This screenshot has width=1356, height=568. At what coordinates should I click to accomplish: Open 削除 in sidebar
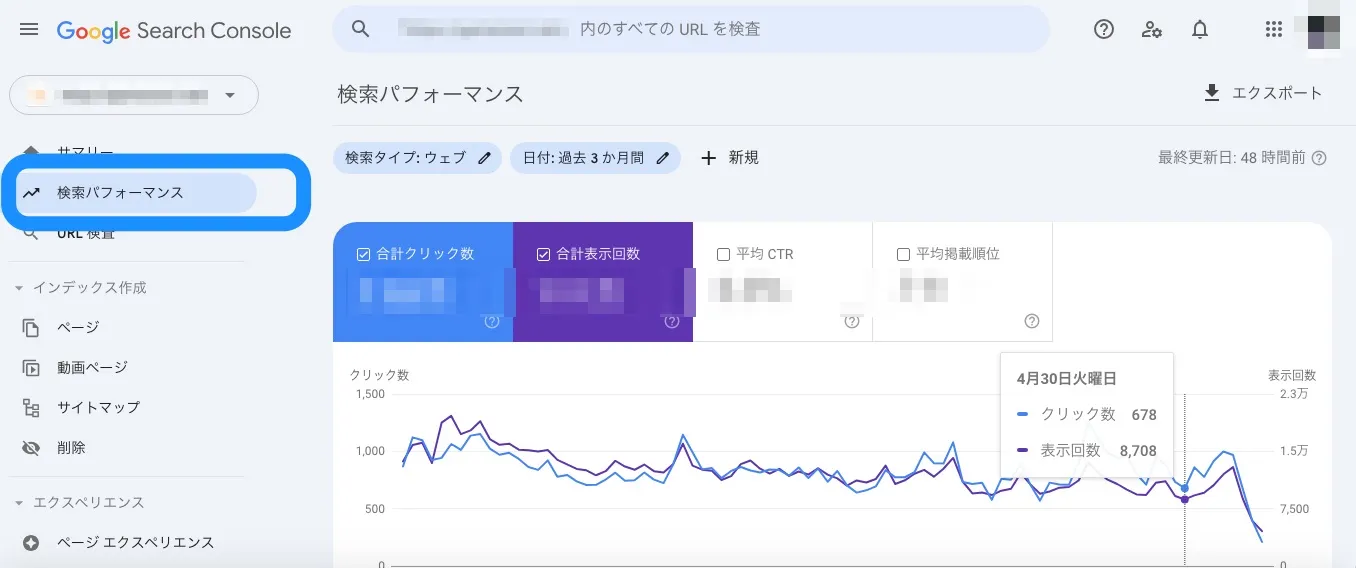point(71,448)
